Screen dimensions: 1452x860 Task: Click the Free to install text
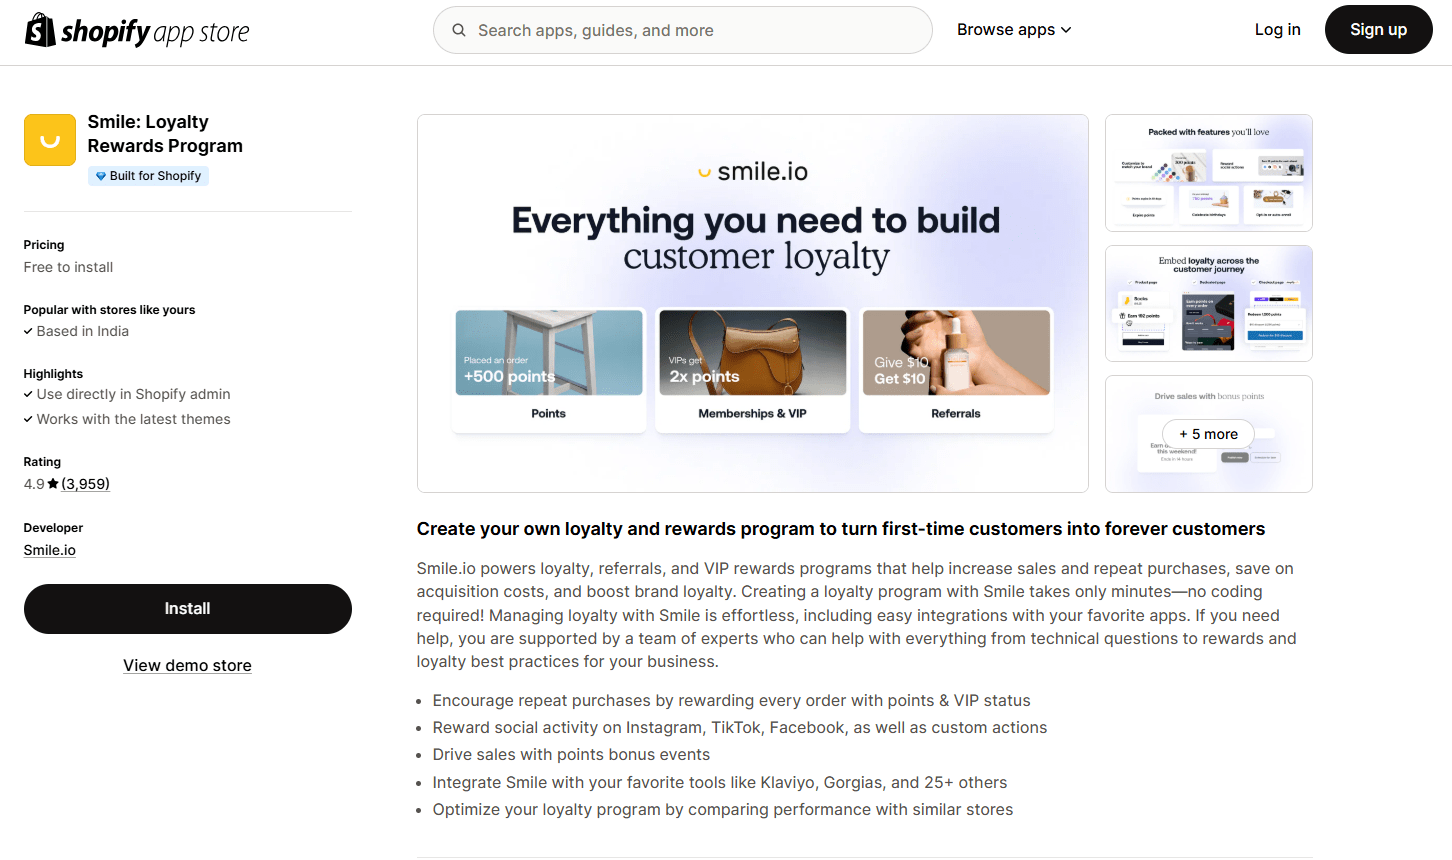(x=68, y=267)
